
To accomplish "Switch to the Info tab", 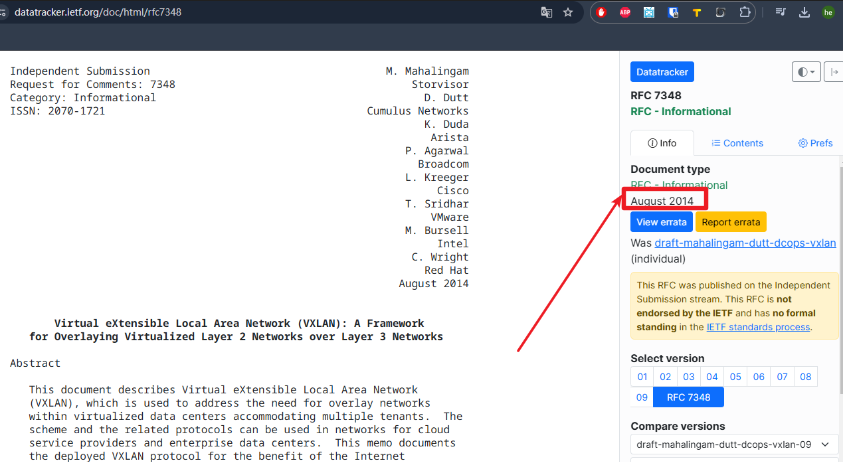I will (x=662, y=143).
